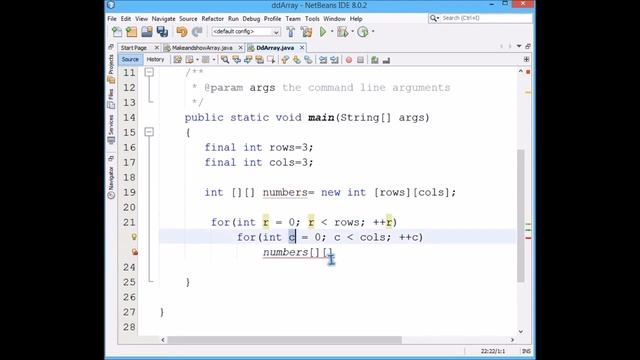Close the MakeandshowArray.java tab
The height and width of the screenshot is (360, 640).
(x=240, y=48)
